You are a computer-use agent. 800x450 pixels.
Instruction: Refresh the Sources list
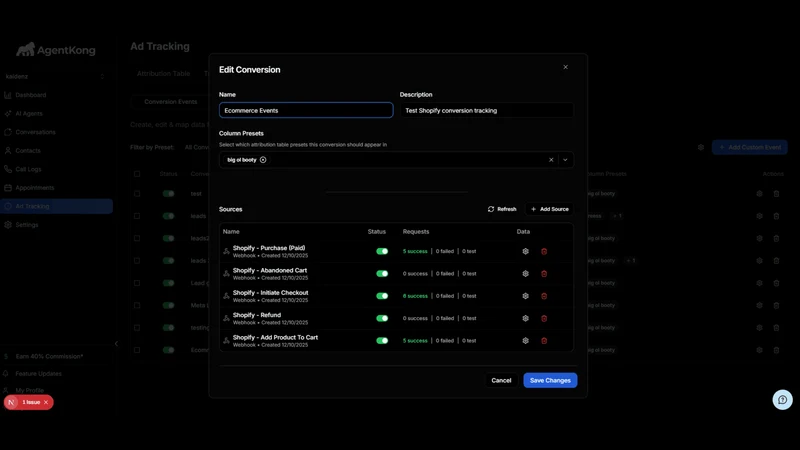coord(502,209)
